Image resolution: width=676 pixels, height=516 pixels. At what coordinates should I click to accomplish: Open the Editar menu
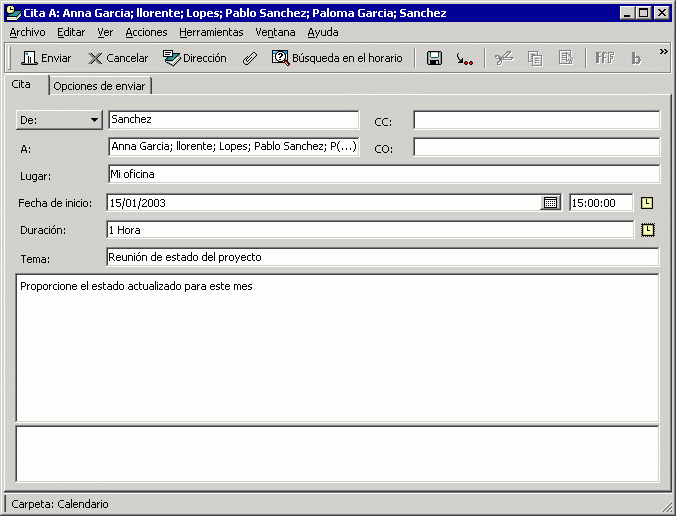point(71,32)
